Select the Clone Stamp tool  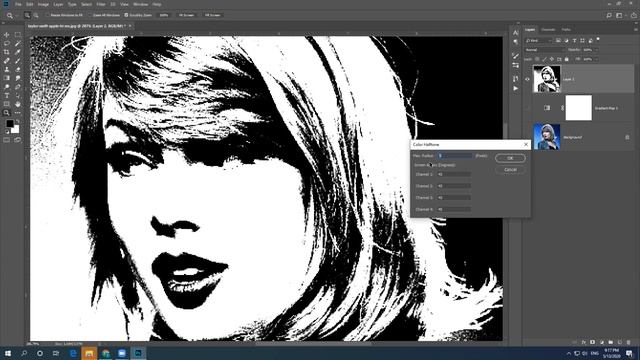click(x=7, y=69)
